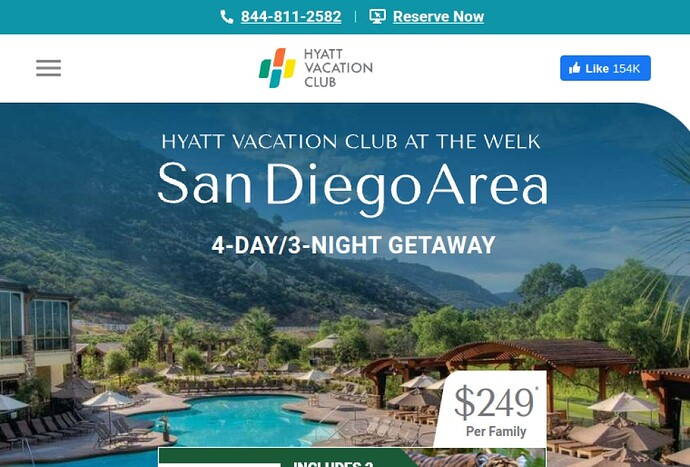Viewport: 690px width, 467px height.
Task: Click the Per Family label
Action: pos(496,431)
